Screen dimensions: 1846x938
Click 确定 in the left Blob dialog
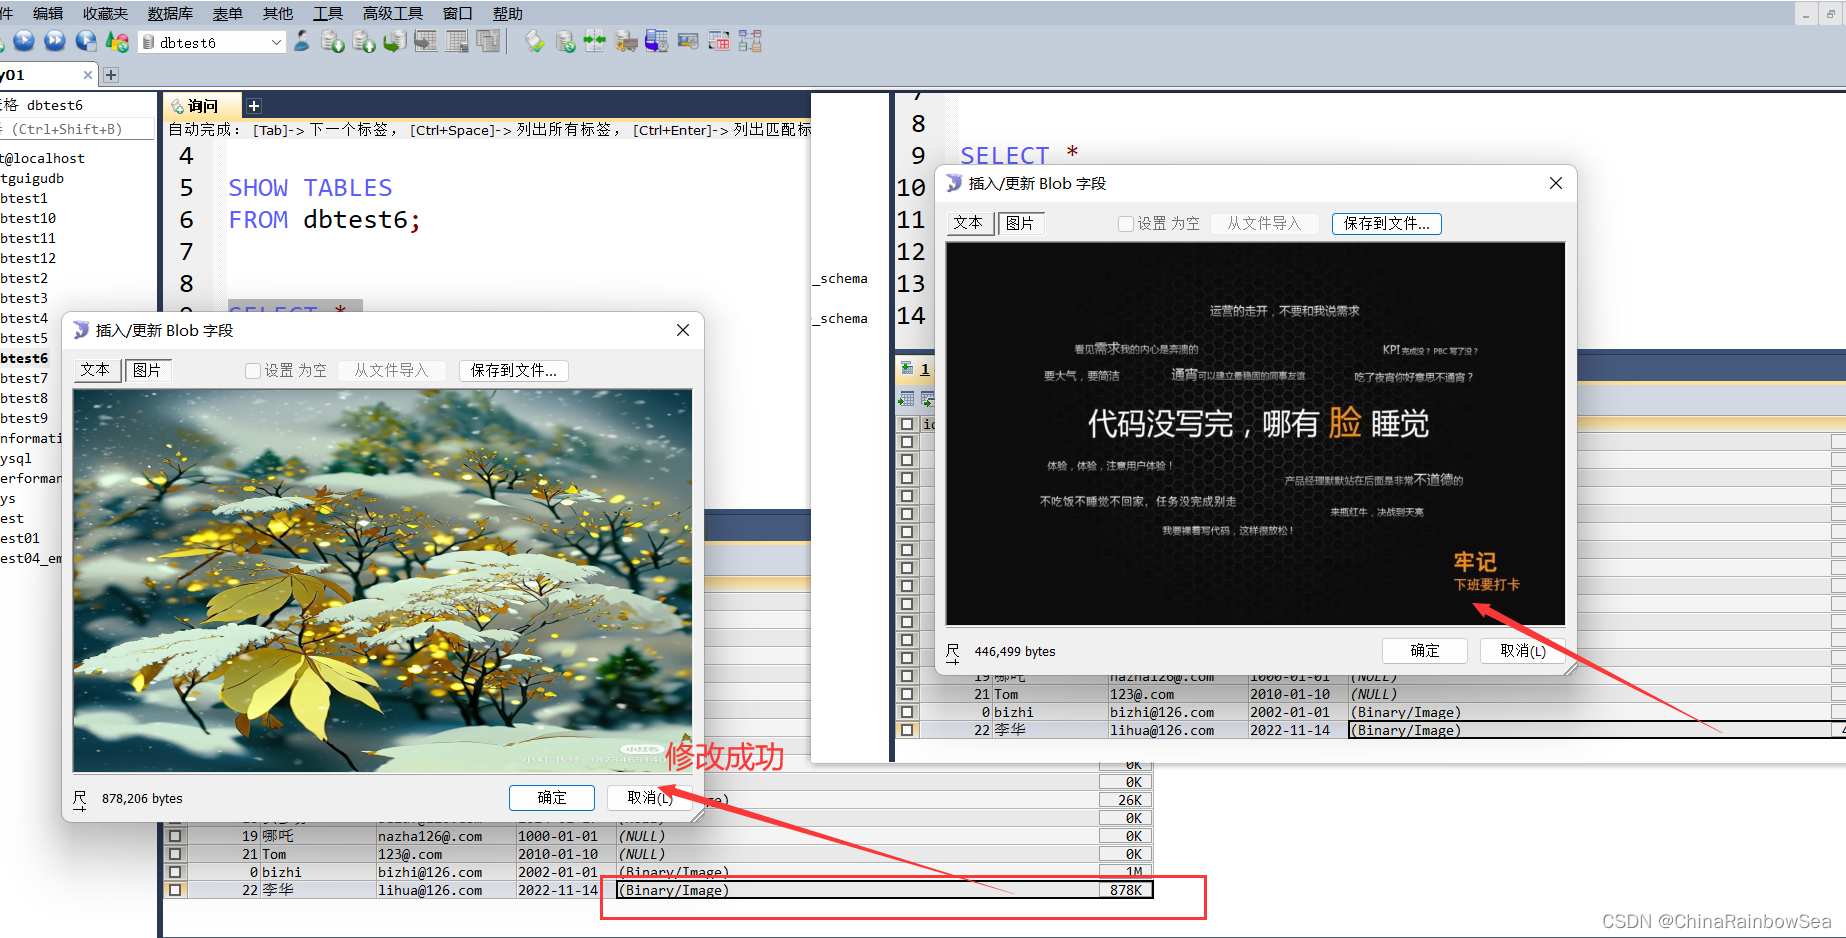552,798
